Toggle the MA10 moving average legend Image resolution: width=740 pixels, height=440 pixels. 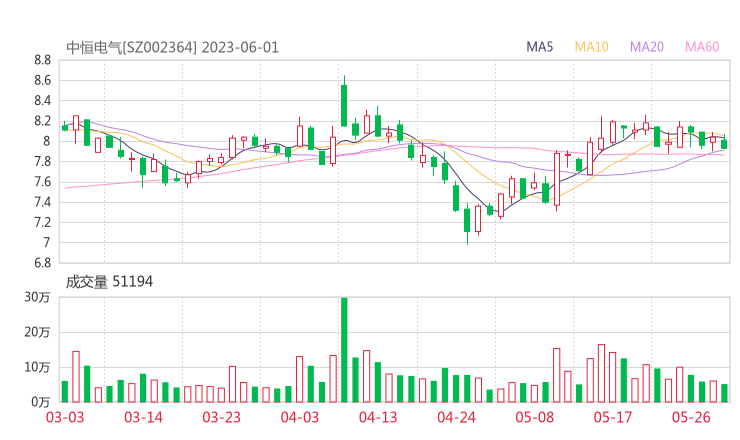pyautogui.click(x=592, y=47)
